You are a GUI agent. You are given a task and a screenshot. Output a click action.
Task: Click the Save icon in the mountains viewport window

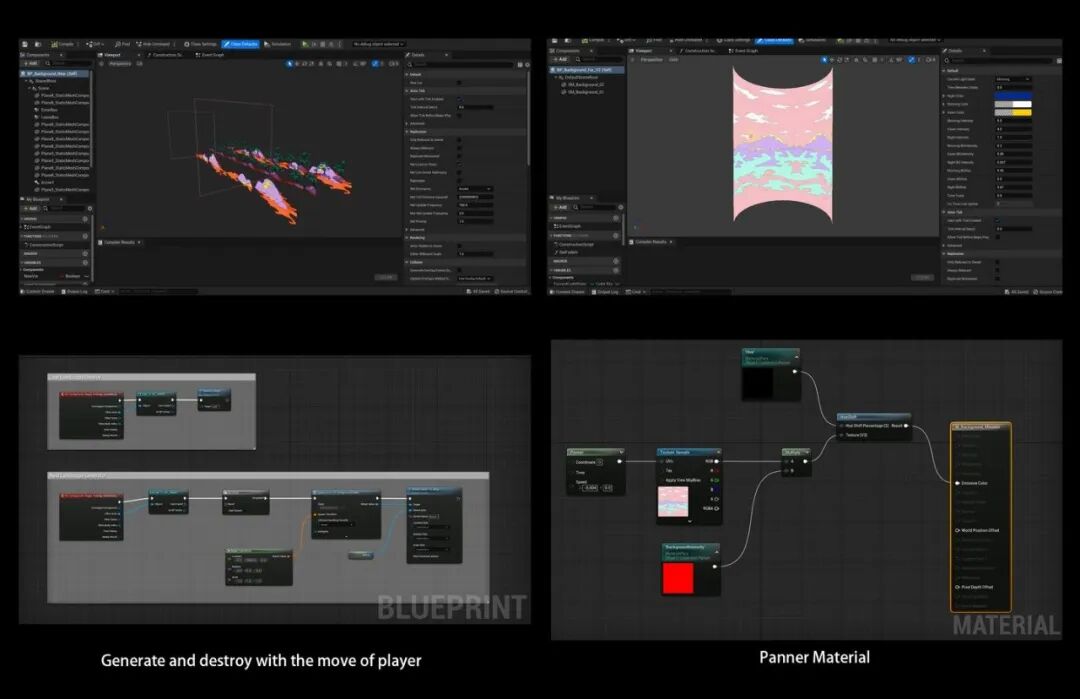(25, 44)
